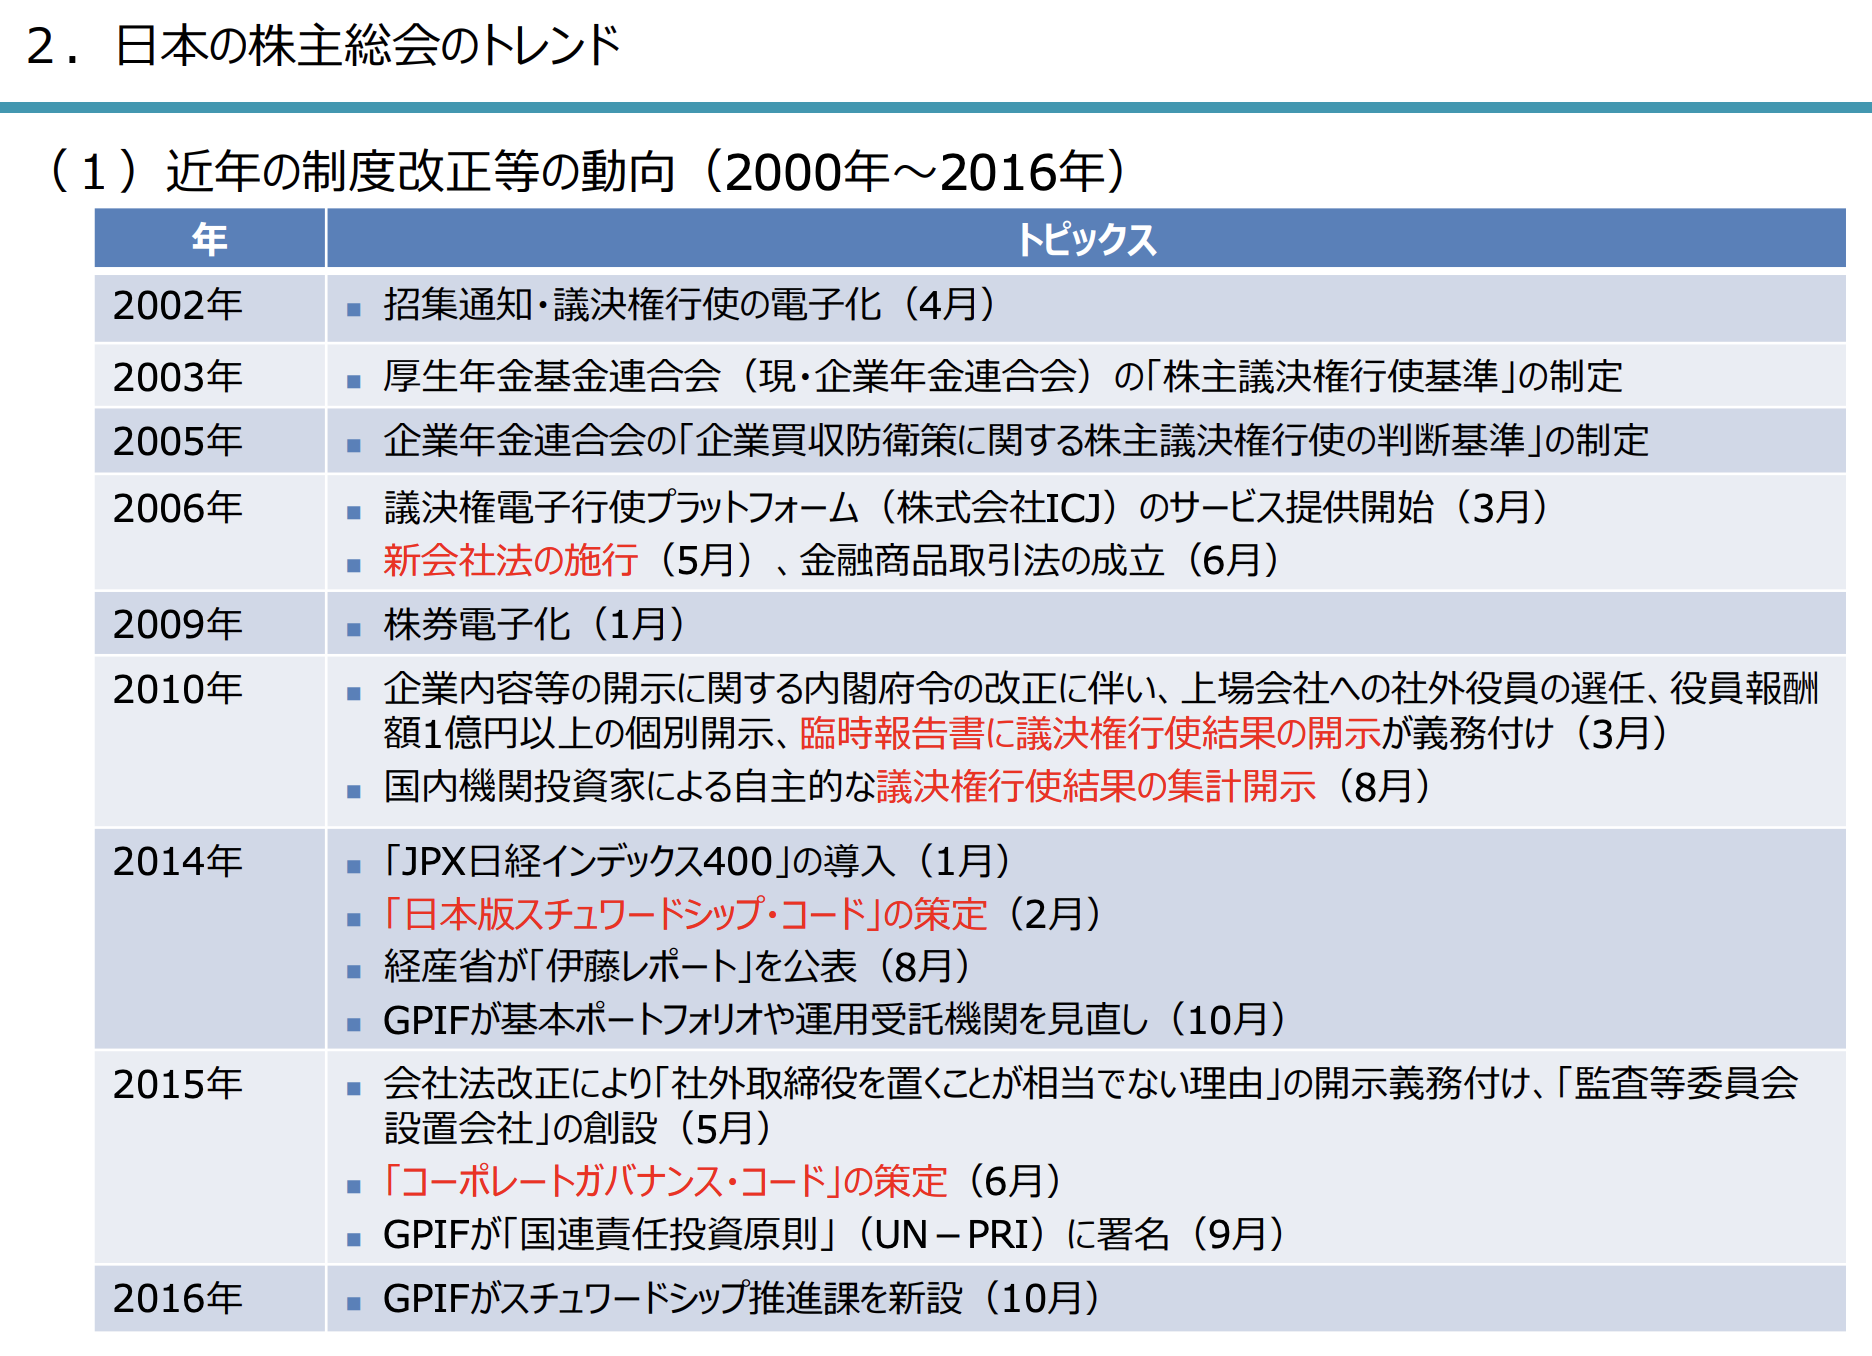The width and height of the screenshot is (1872, 1356).
Task: Click red text 新会社法の施行
Action: pos(511,560)
